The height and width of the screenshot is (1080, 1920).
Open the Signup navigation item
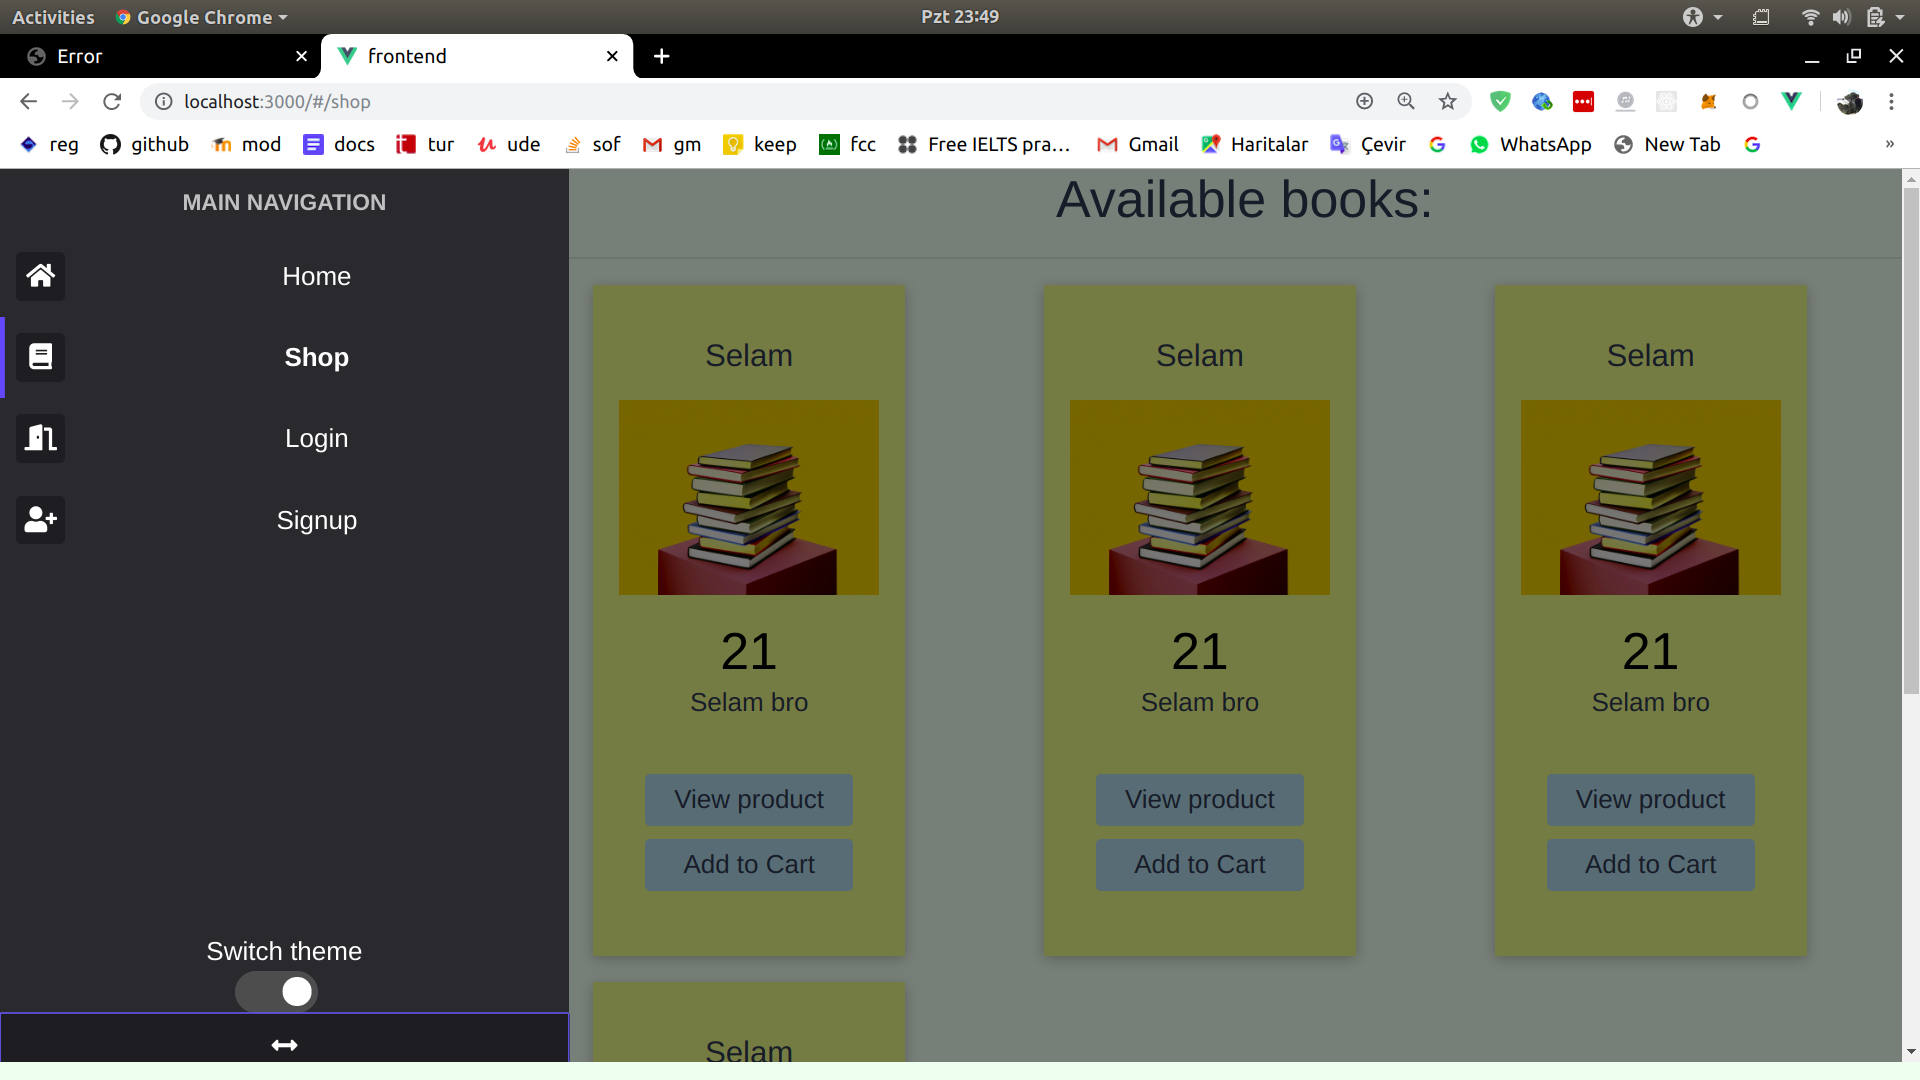click(316, 520)
